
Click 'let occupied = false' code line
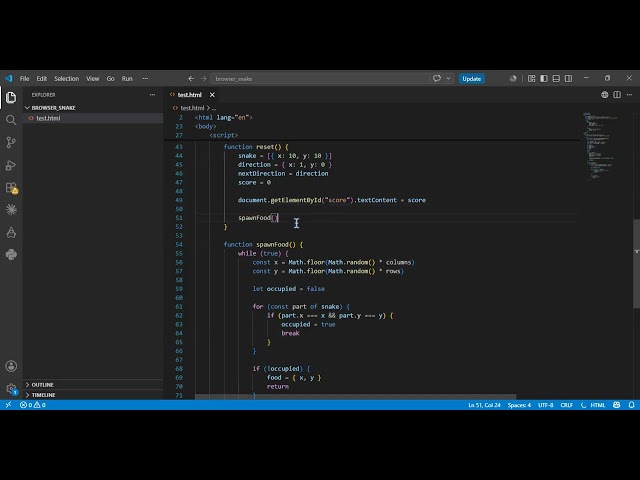click(289, 289)
